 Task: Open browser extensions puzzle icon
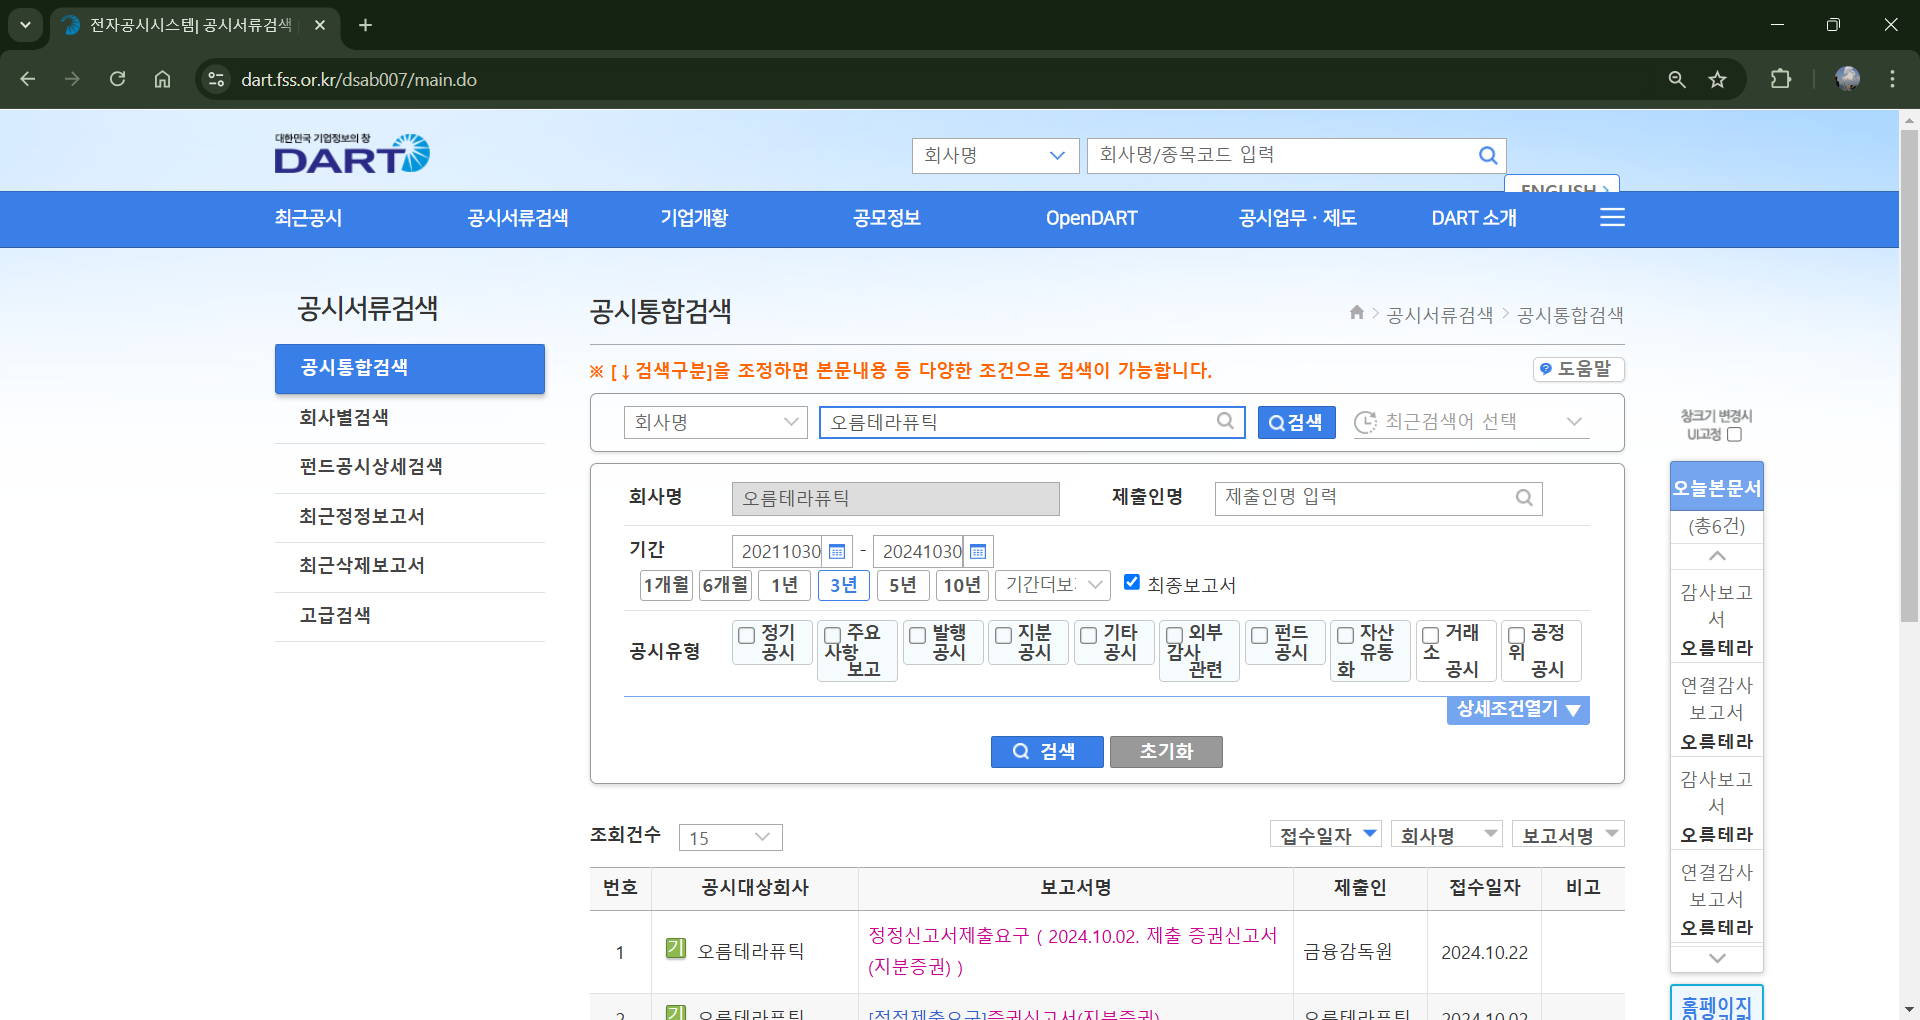point(1781,79)
